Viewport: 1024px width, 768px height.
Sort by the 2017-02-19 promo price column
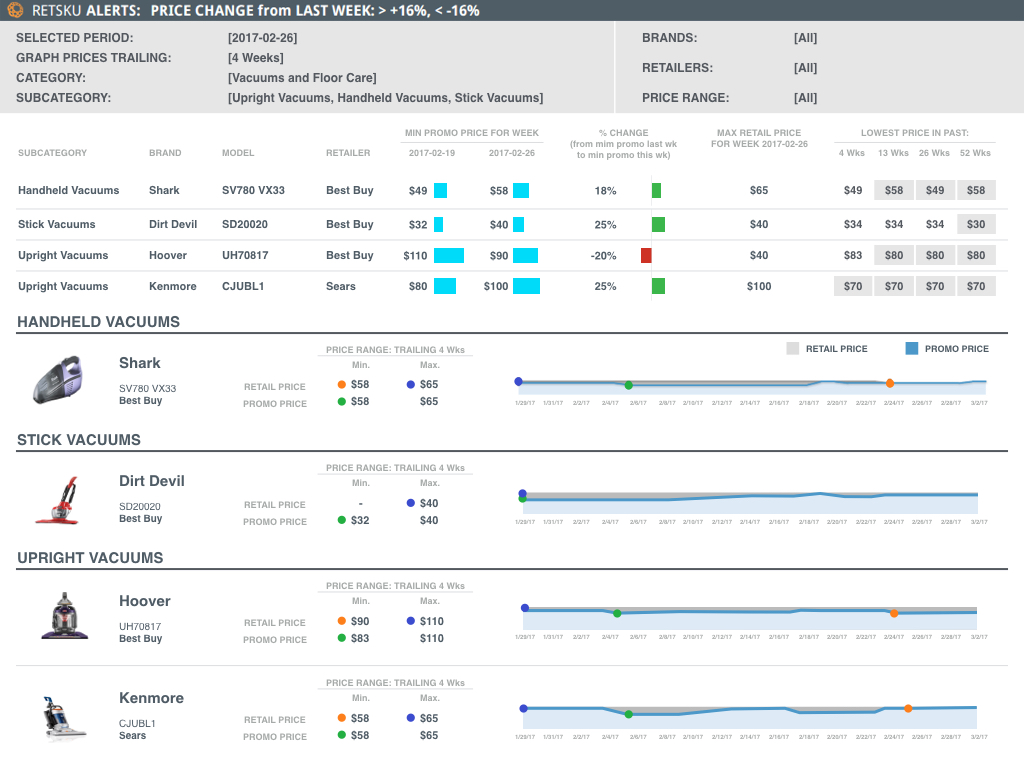[x=432, y=153]
